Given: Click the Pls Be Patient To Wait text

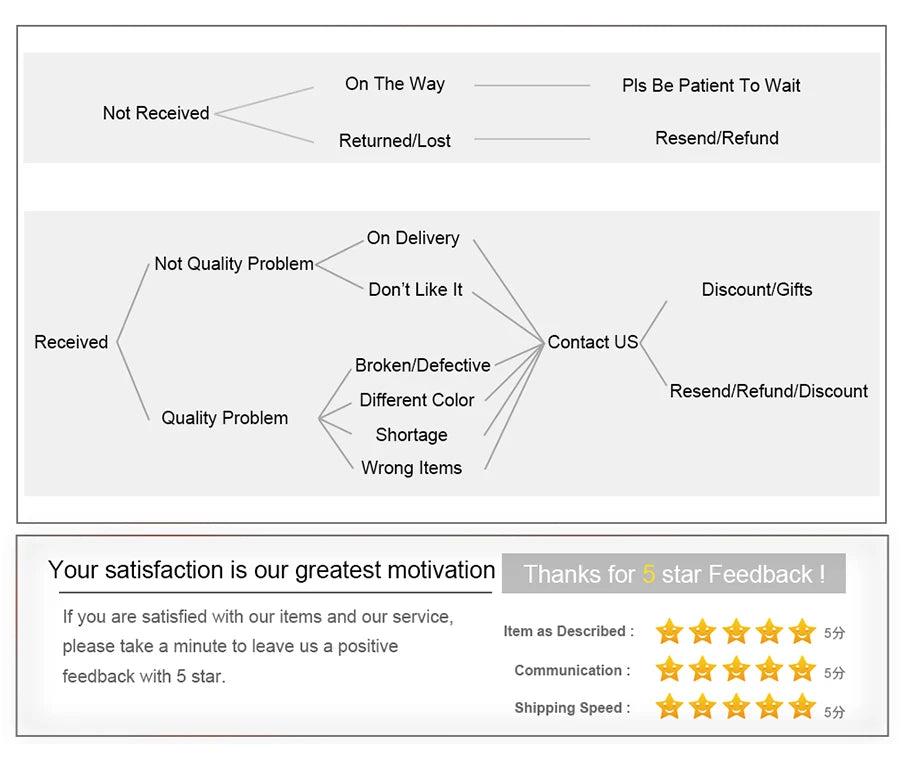Looking at the screenshot, I should (x=711, y=86).
